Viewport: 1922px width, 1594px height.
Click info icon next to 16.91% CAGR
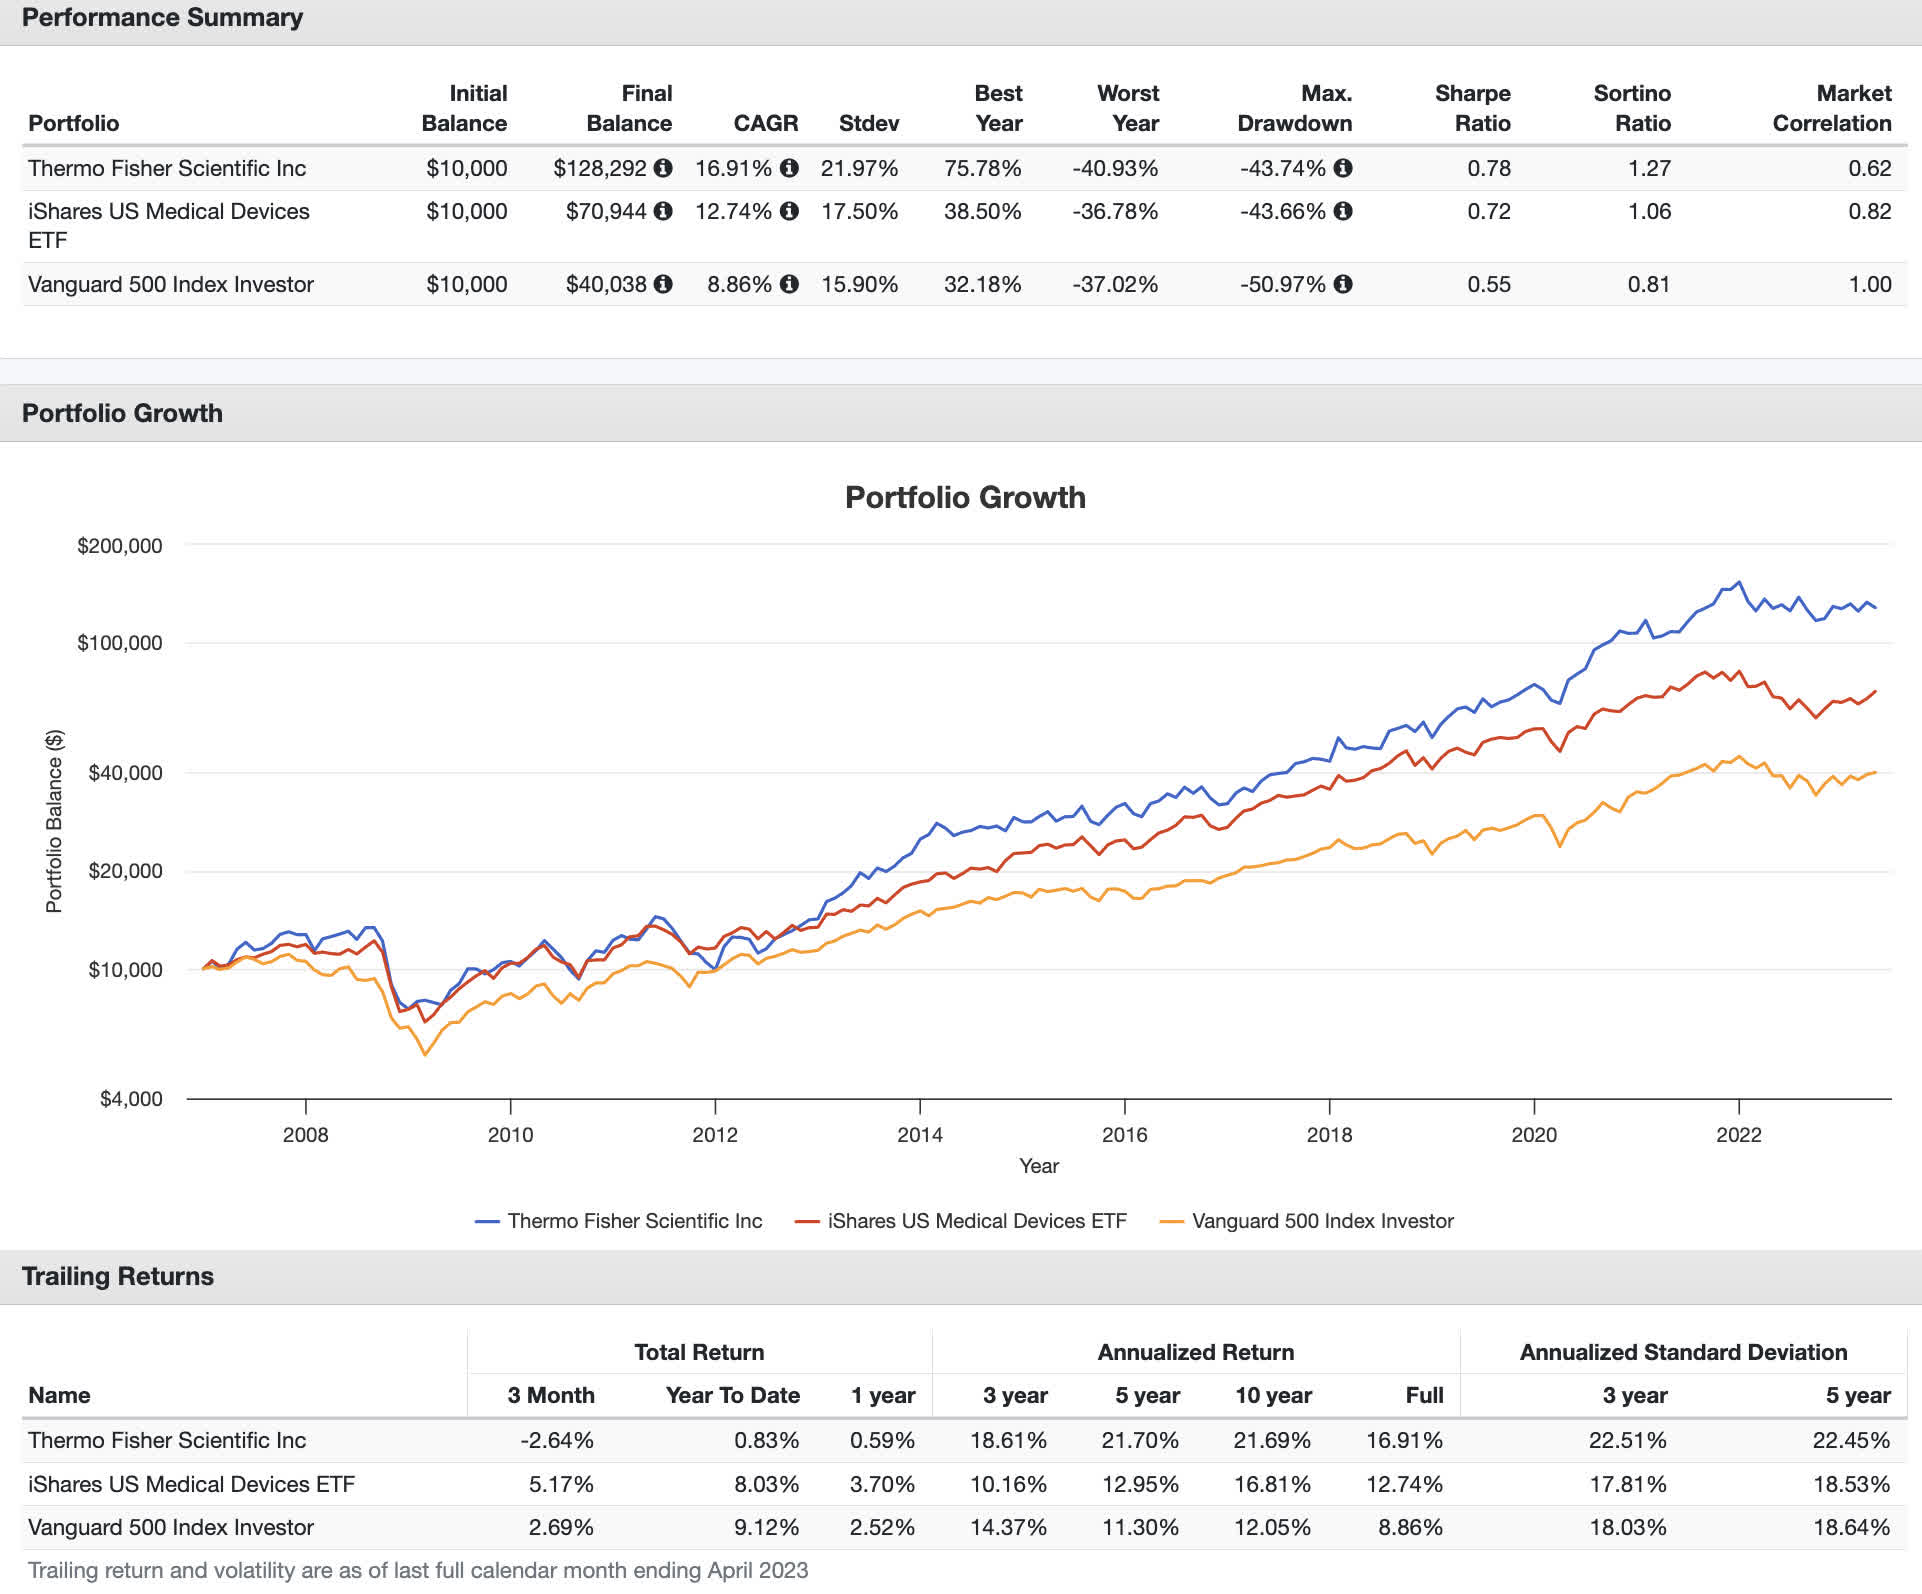click(x=789, y=168)
